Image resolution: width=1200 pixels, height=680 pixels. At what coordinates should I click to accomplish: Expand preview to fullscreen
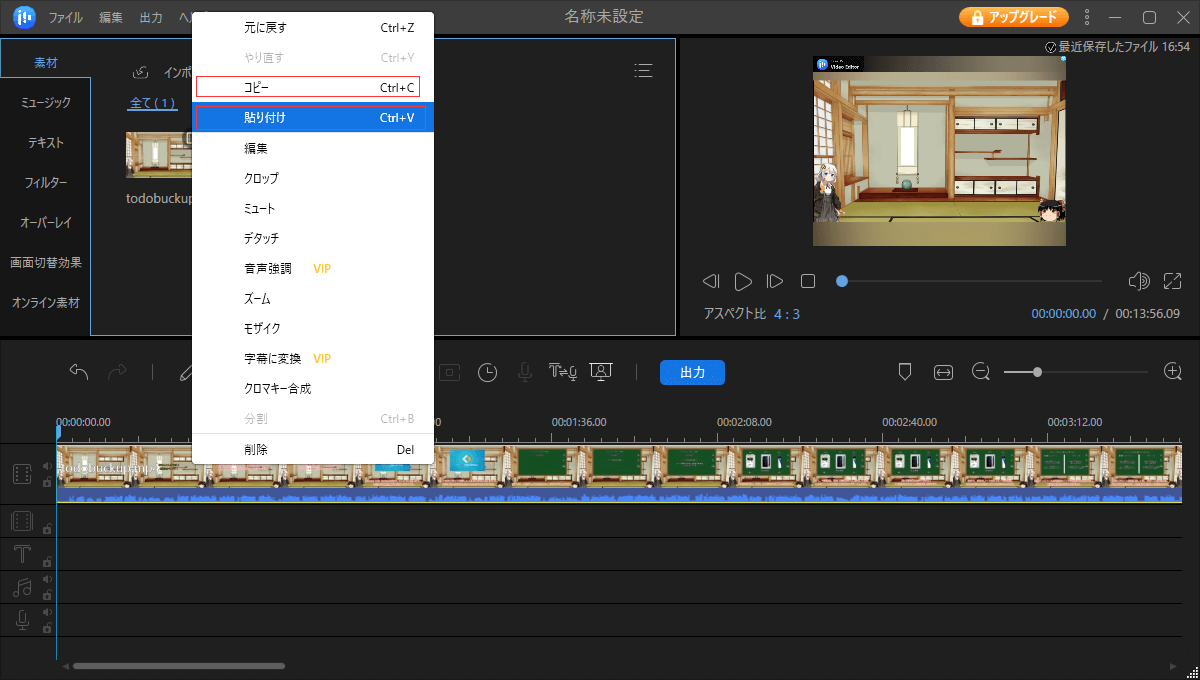pos(1173,281)
